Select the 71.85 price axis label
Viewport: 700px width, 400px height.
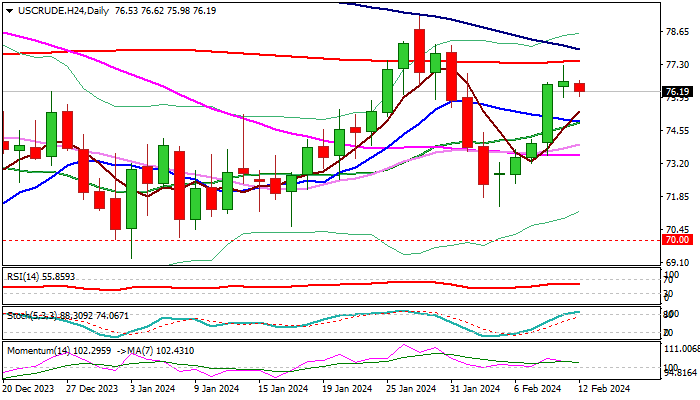pyautogui.click(x=678, y=196)
